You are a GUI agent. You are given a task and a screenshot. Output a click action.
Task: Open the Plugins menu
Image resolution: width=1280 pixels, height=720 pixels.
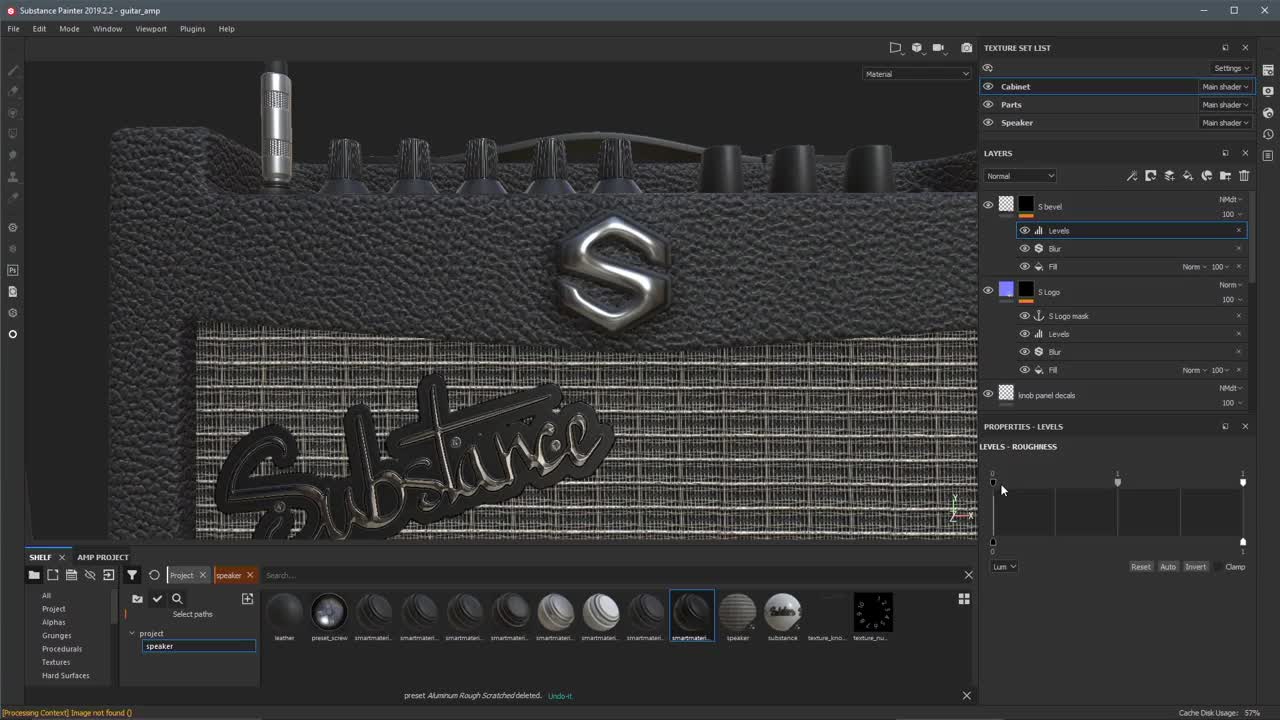192,29
